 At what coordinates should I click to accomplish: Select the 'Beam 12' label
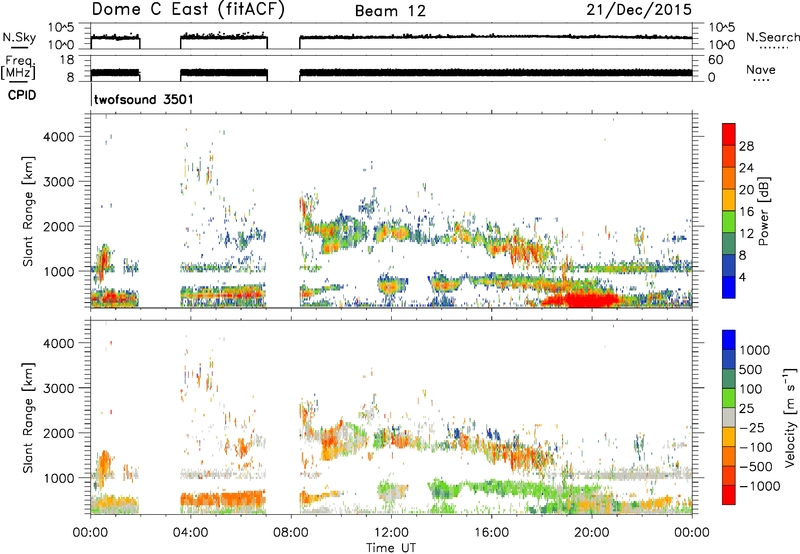coord(390,11)
